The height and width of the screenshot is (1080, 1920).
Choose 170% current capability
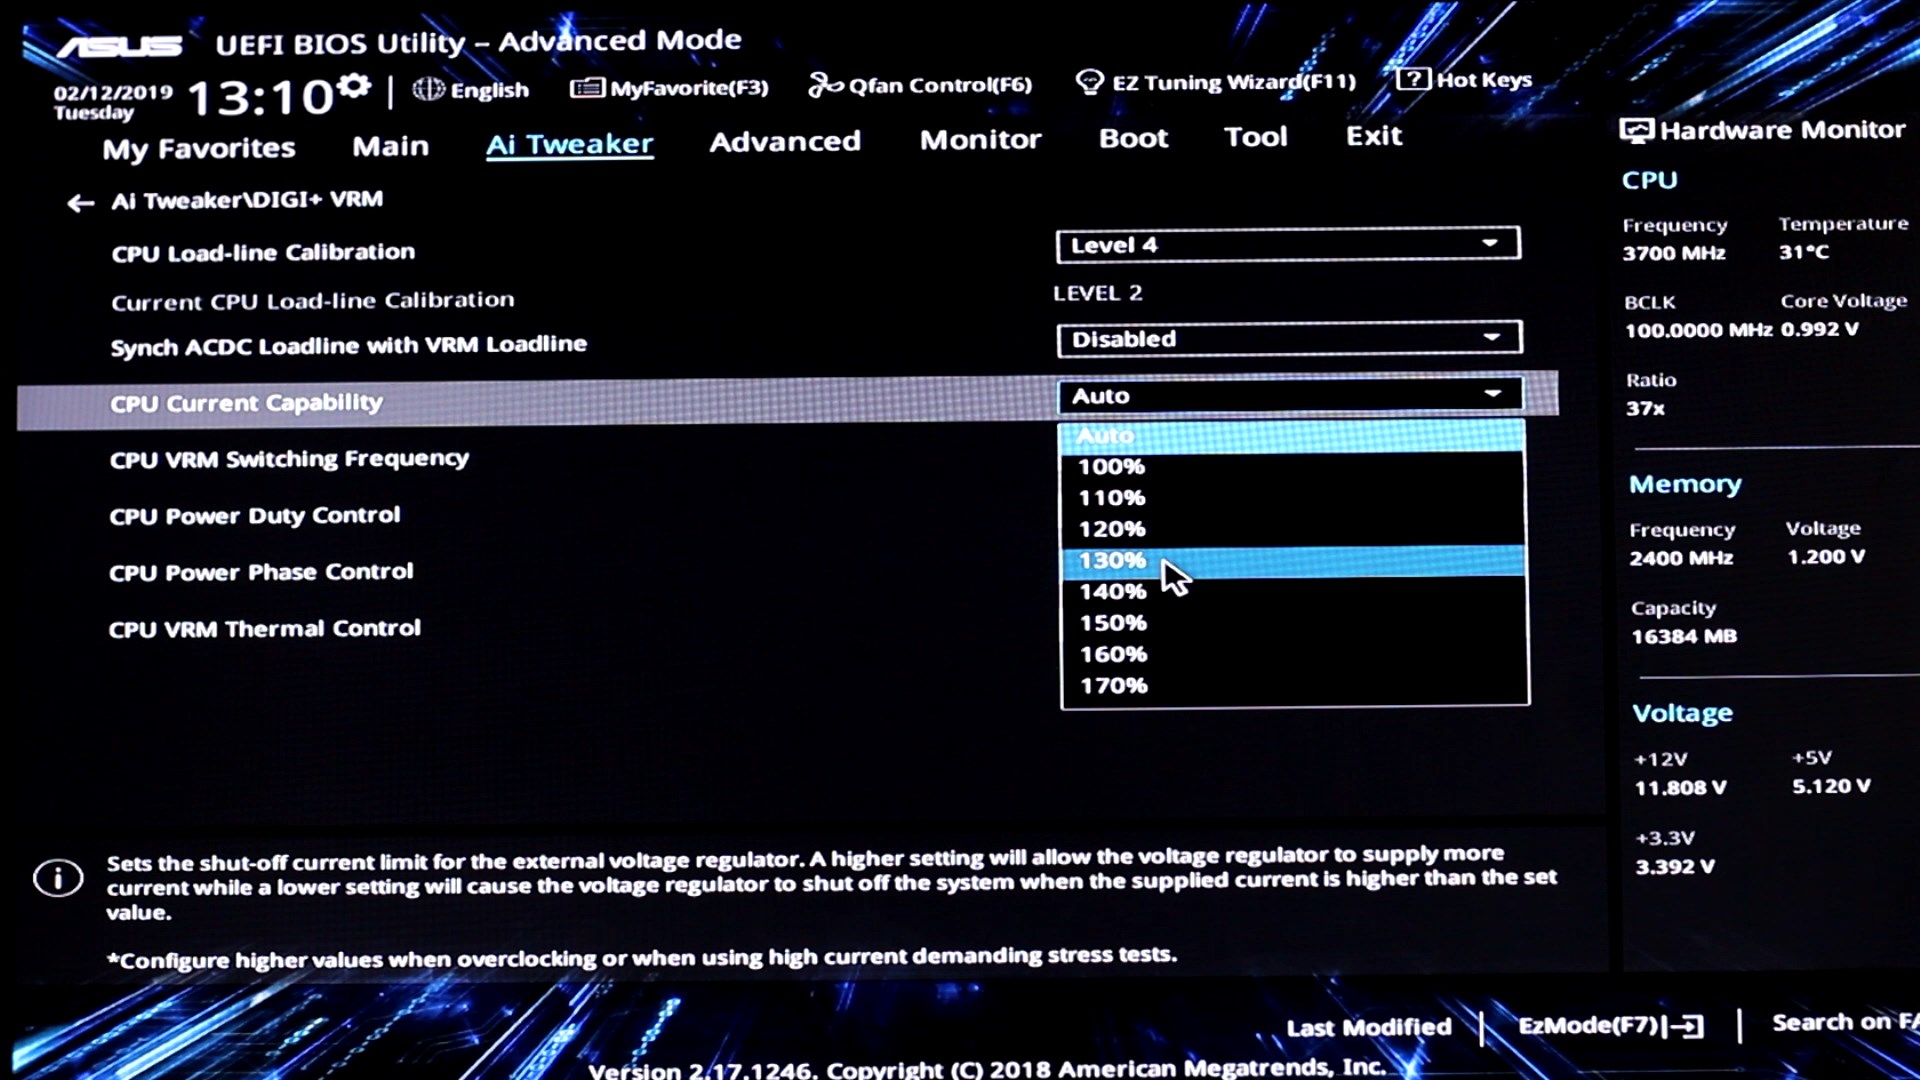click(x=1294, y=686)
